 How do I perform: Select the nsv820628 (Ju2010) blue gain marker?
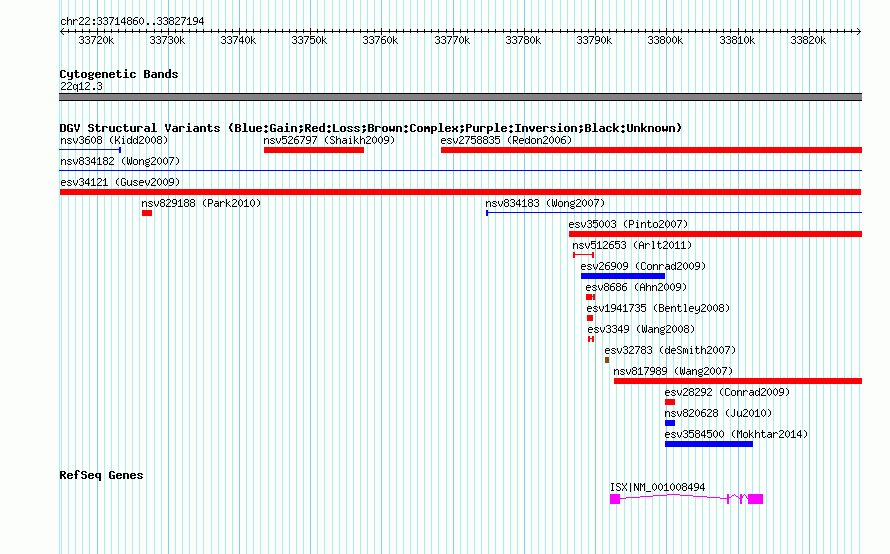(x=670, y=423)
